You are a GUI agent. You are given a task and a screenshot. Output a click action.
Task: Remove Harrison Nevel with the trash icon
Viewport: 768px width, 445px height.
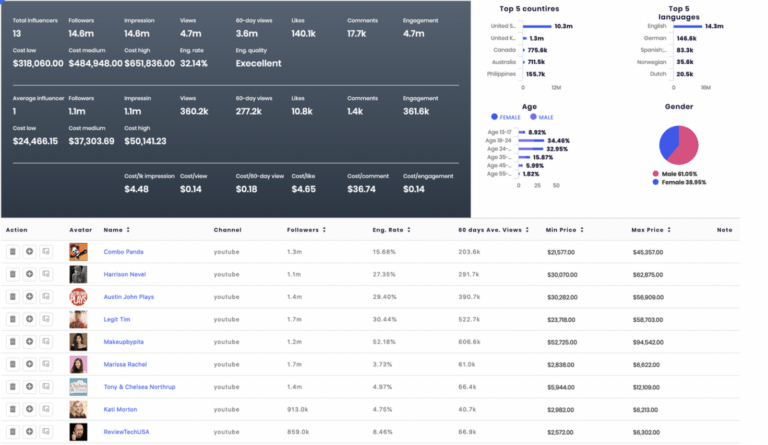click(x=13, y=274)
